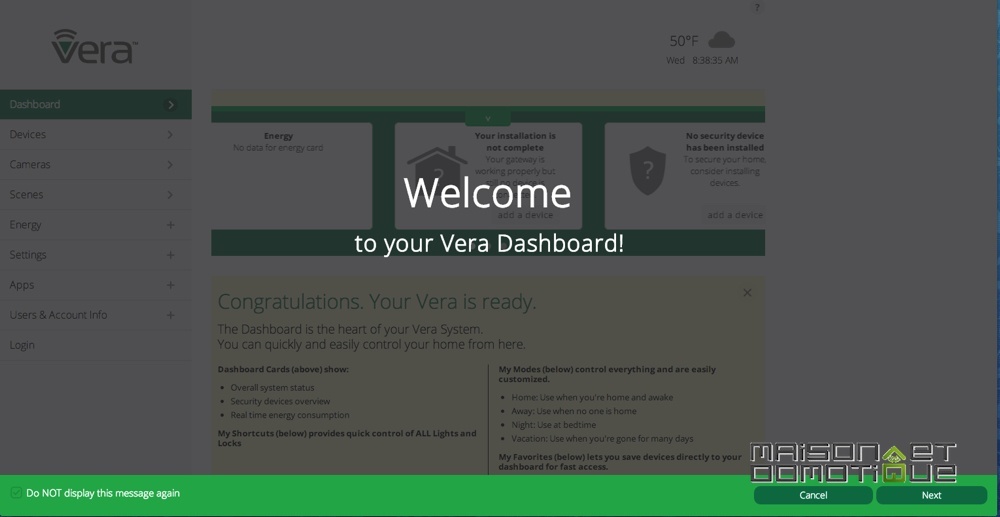
Task: Click 'No security device has been installed' heading
Action: pyautogui.click(x=724, y=142)
